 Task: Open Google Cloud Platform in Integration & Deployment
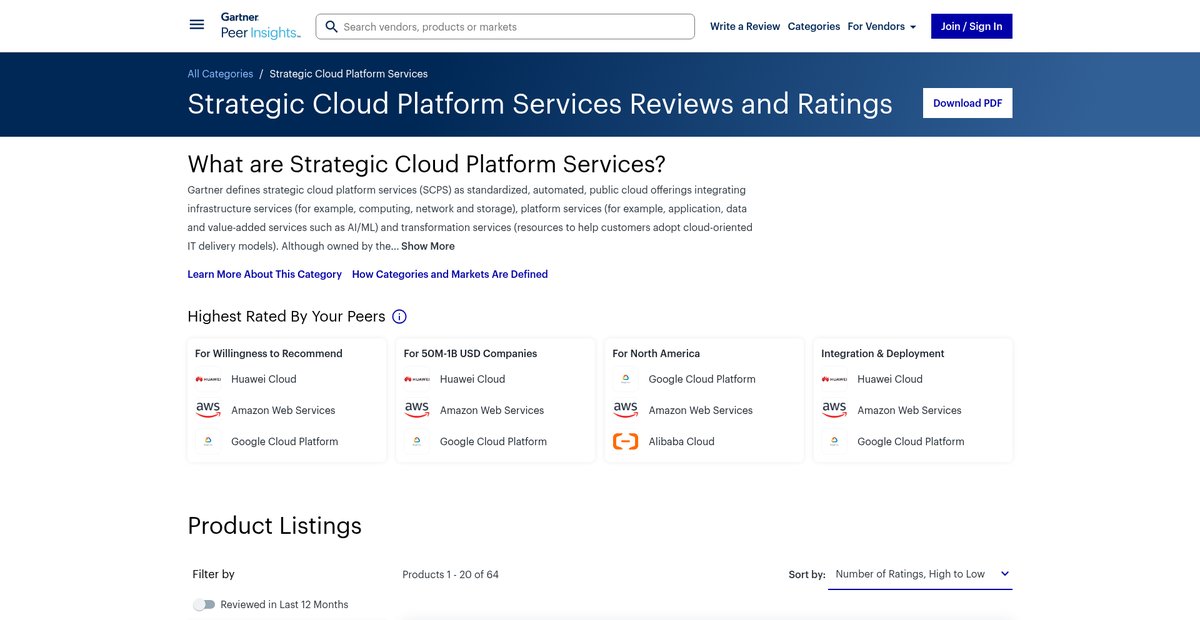911,441
